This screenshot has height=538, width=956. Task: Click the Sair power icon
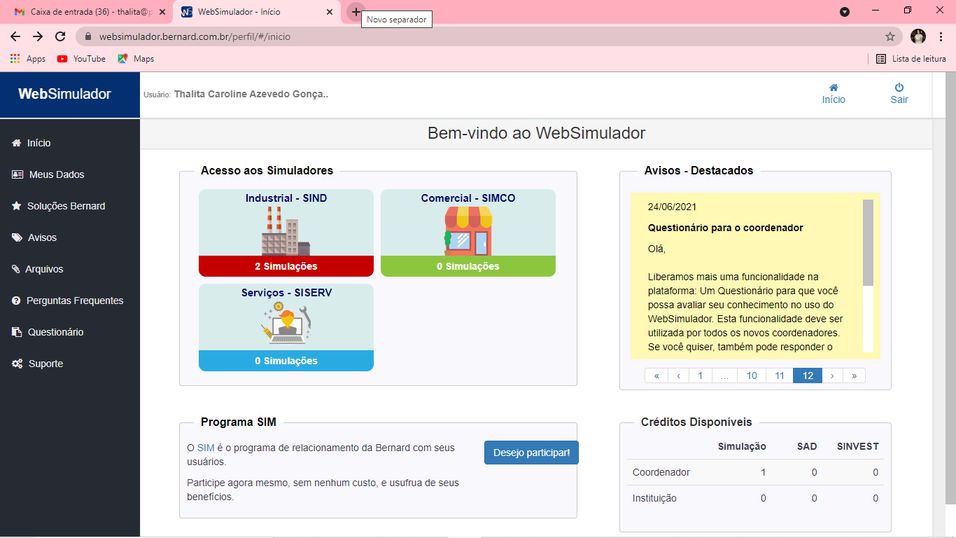coord(899,88)
